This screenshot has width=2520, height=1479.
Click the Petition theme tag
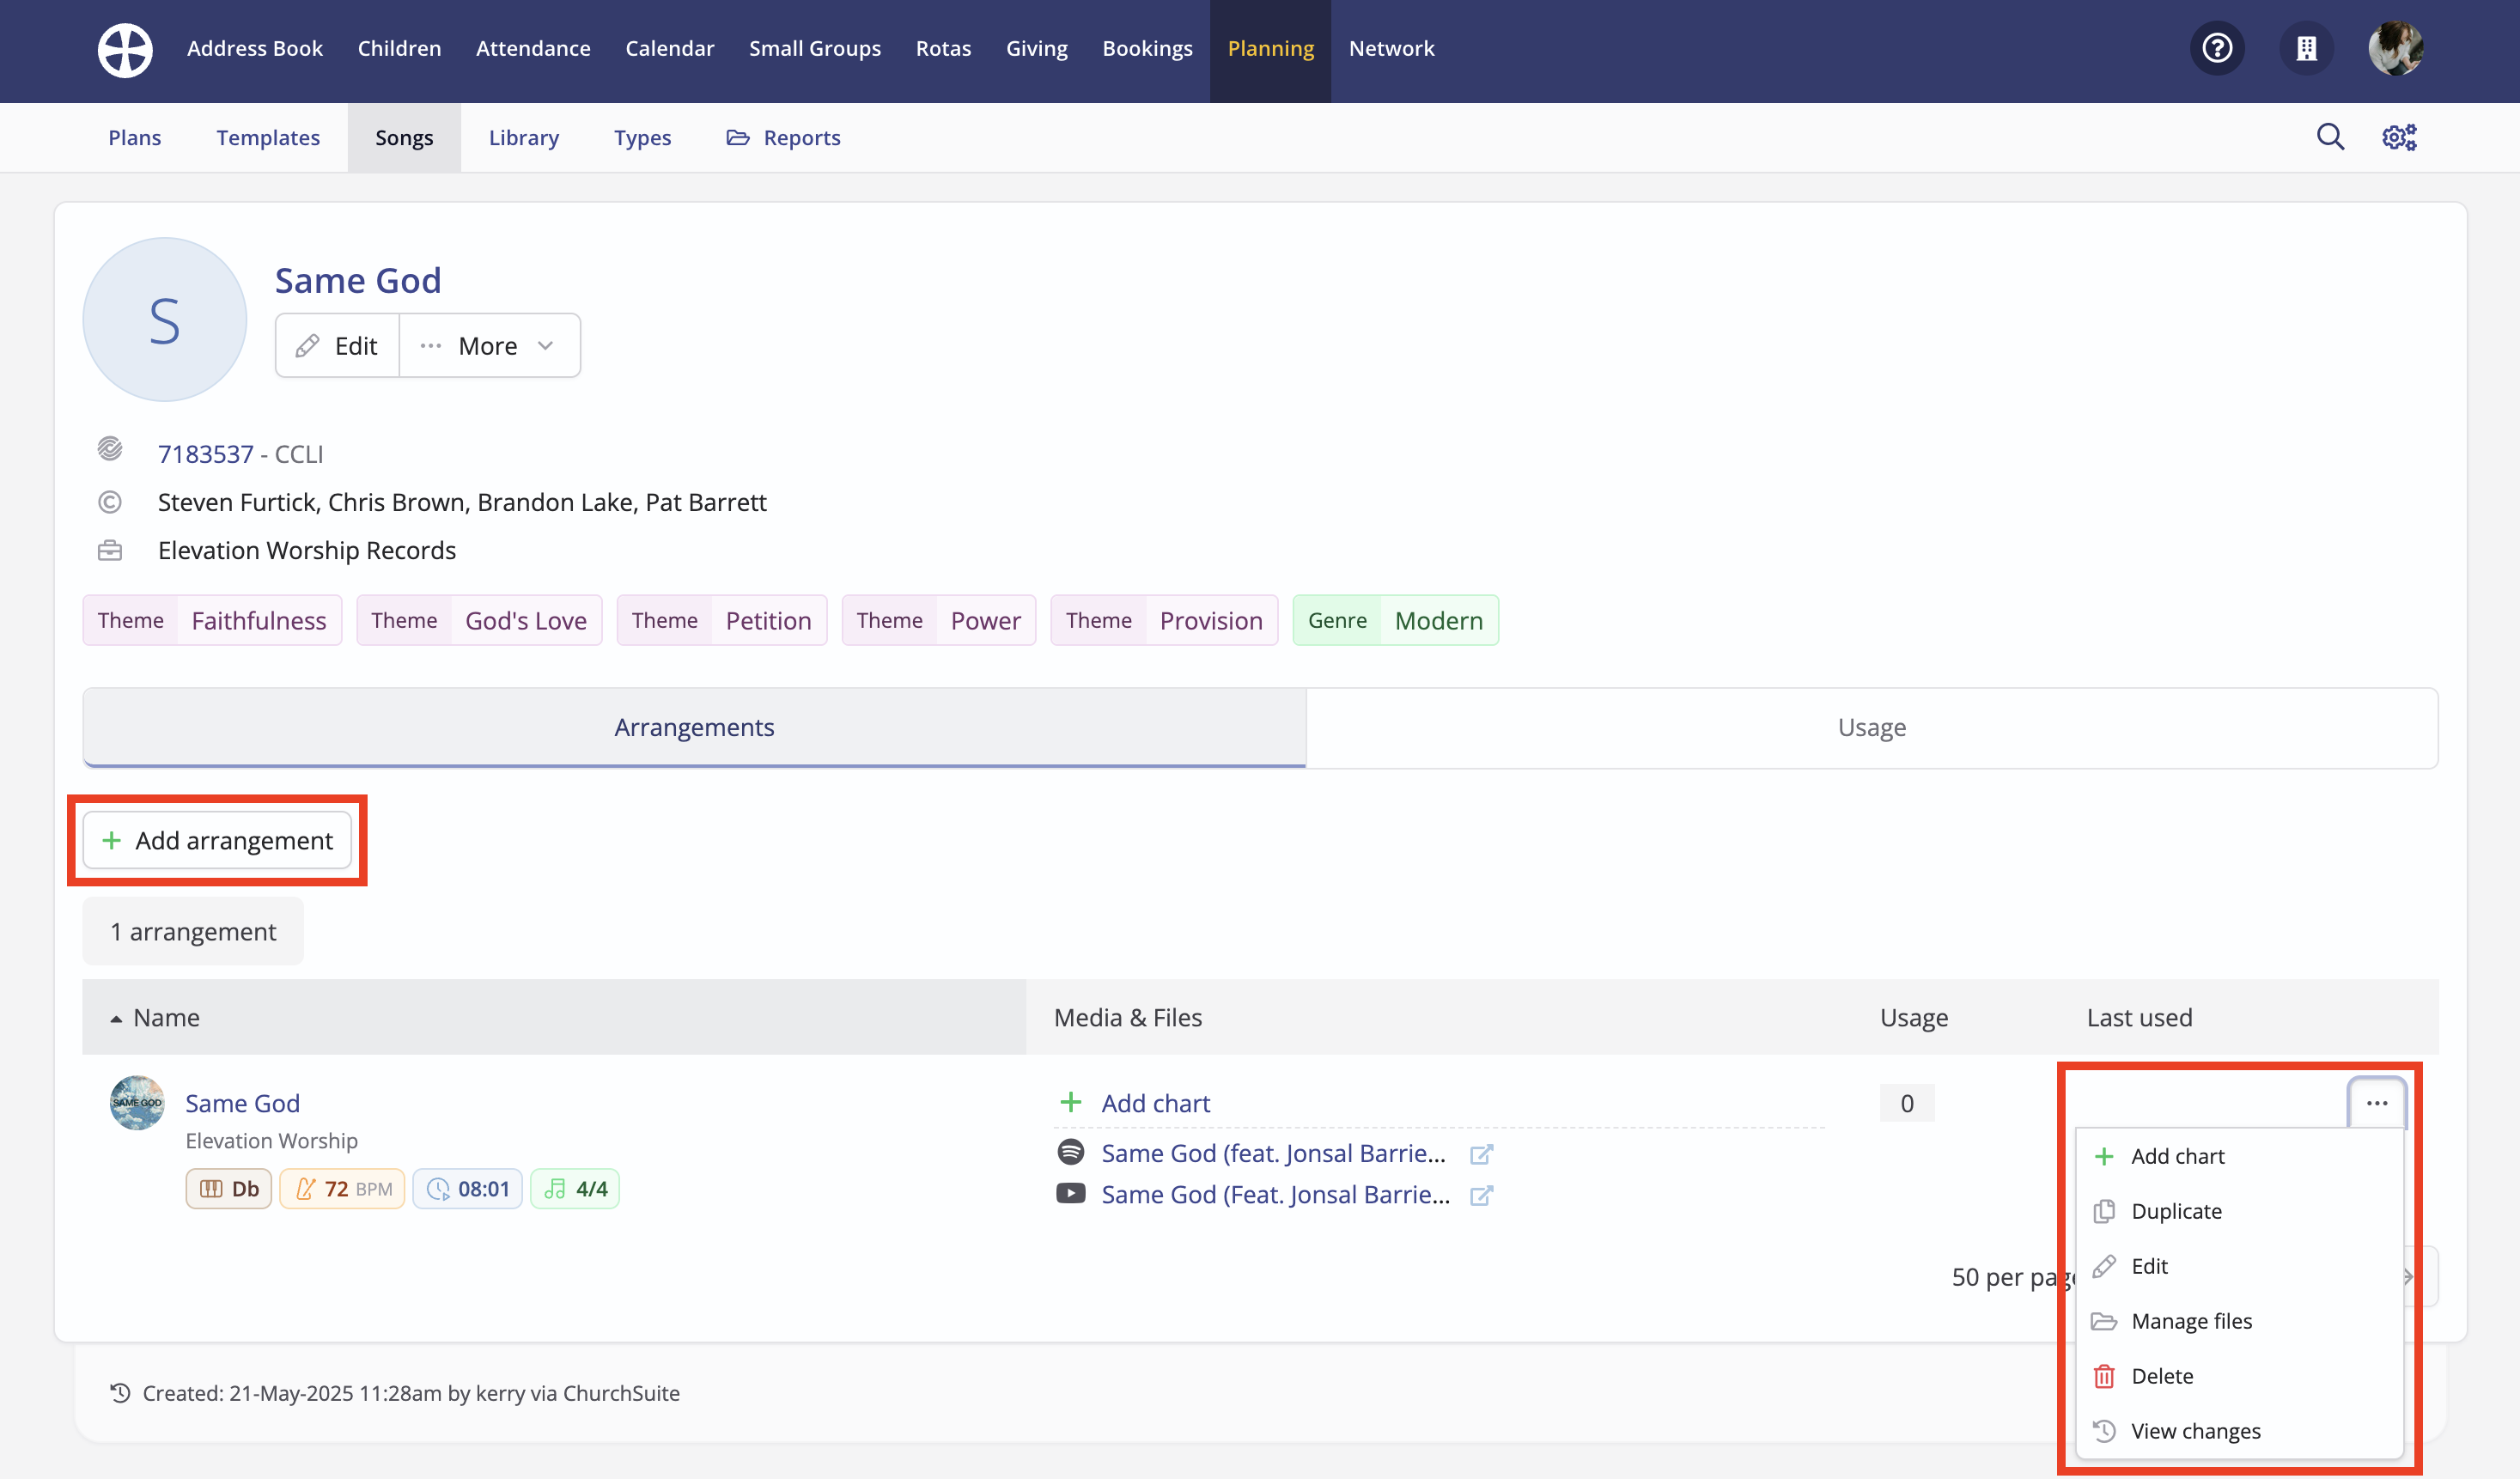[x=721, y=620]
